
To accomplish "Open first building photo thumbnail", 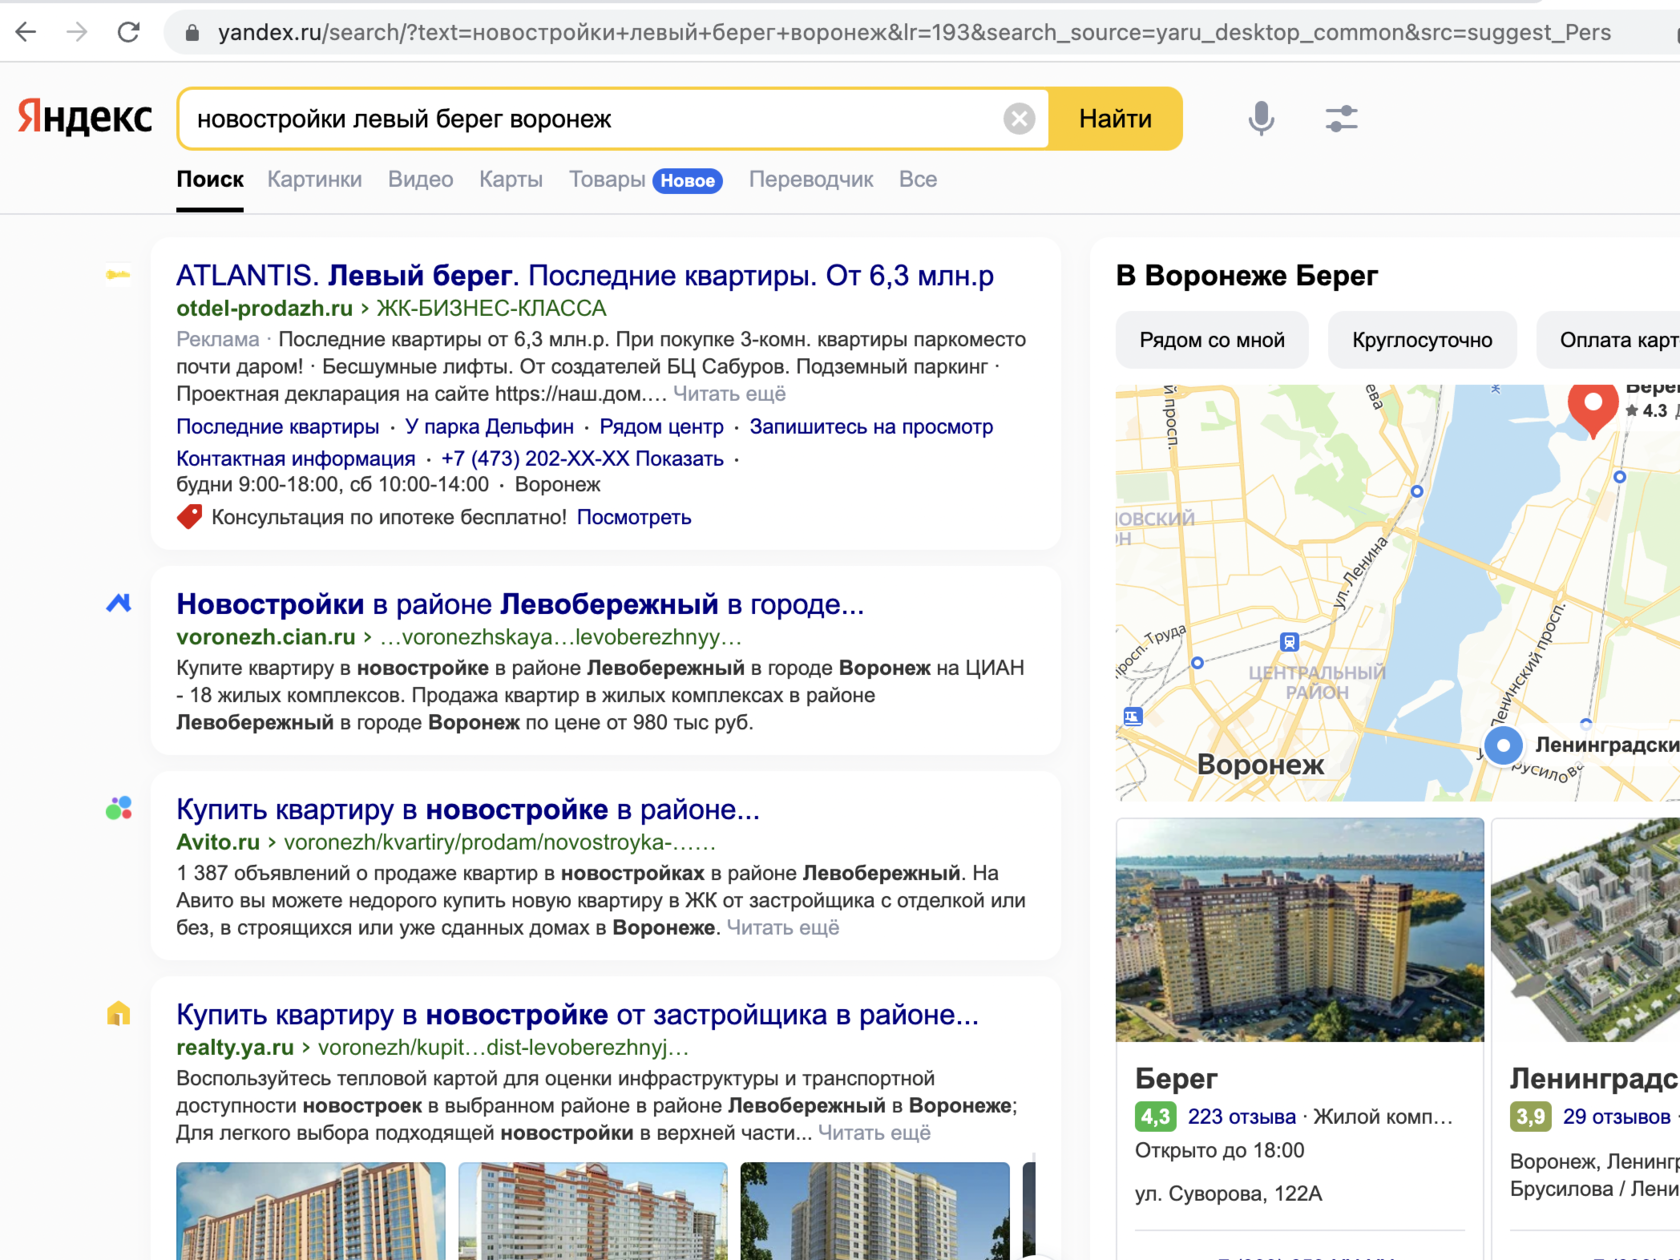I will 311,1211.
